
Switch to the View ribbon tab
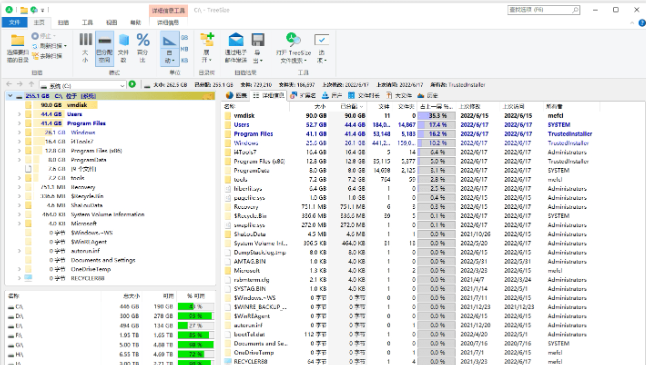(112, 22)
